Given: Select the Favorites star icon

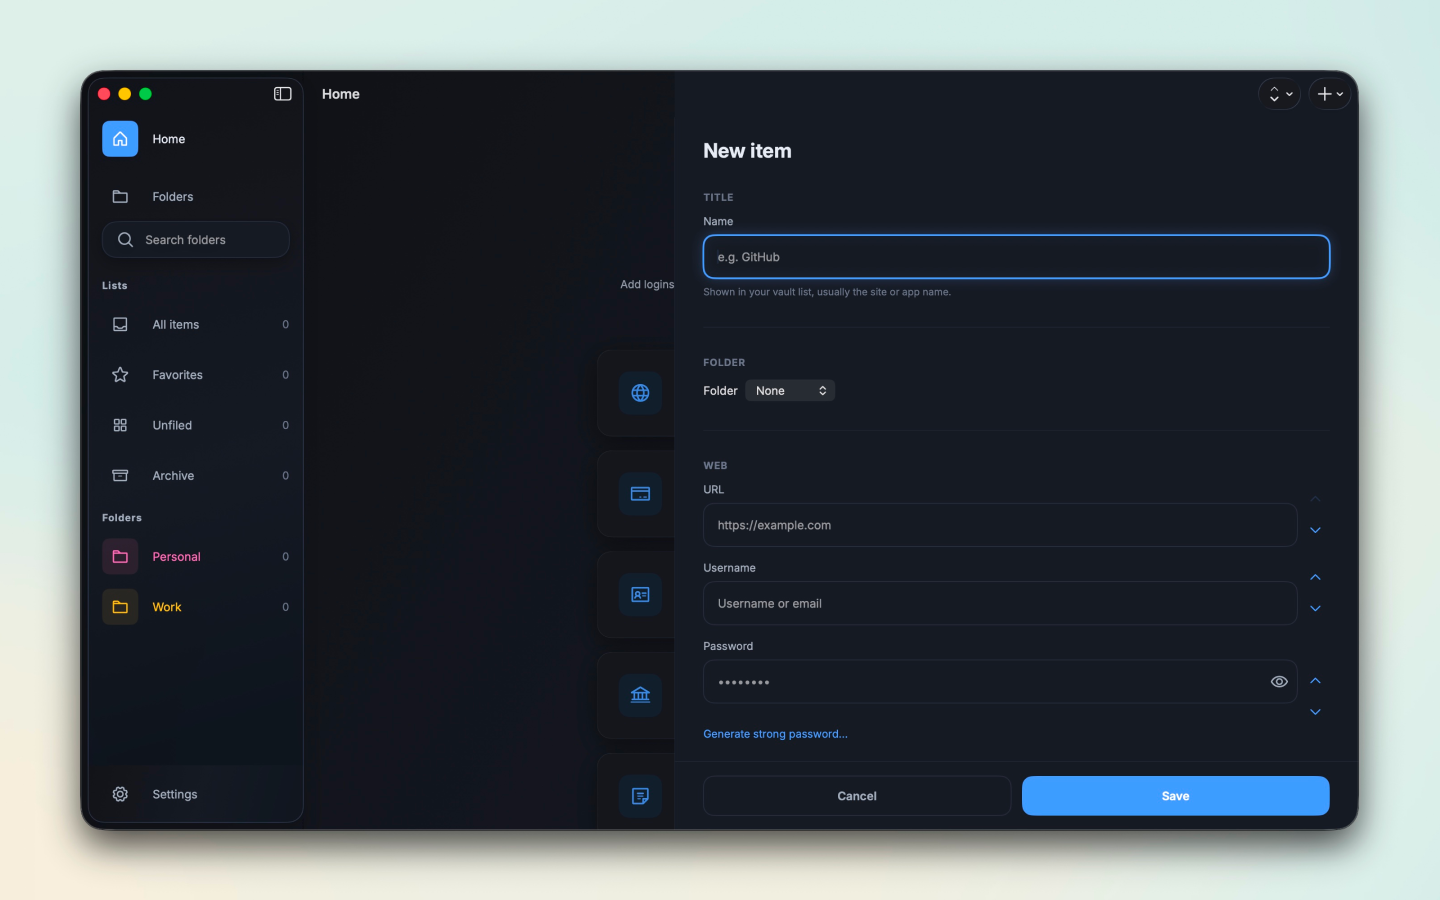Looking at the screenshot, I should coord(120,375).
